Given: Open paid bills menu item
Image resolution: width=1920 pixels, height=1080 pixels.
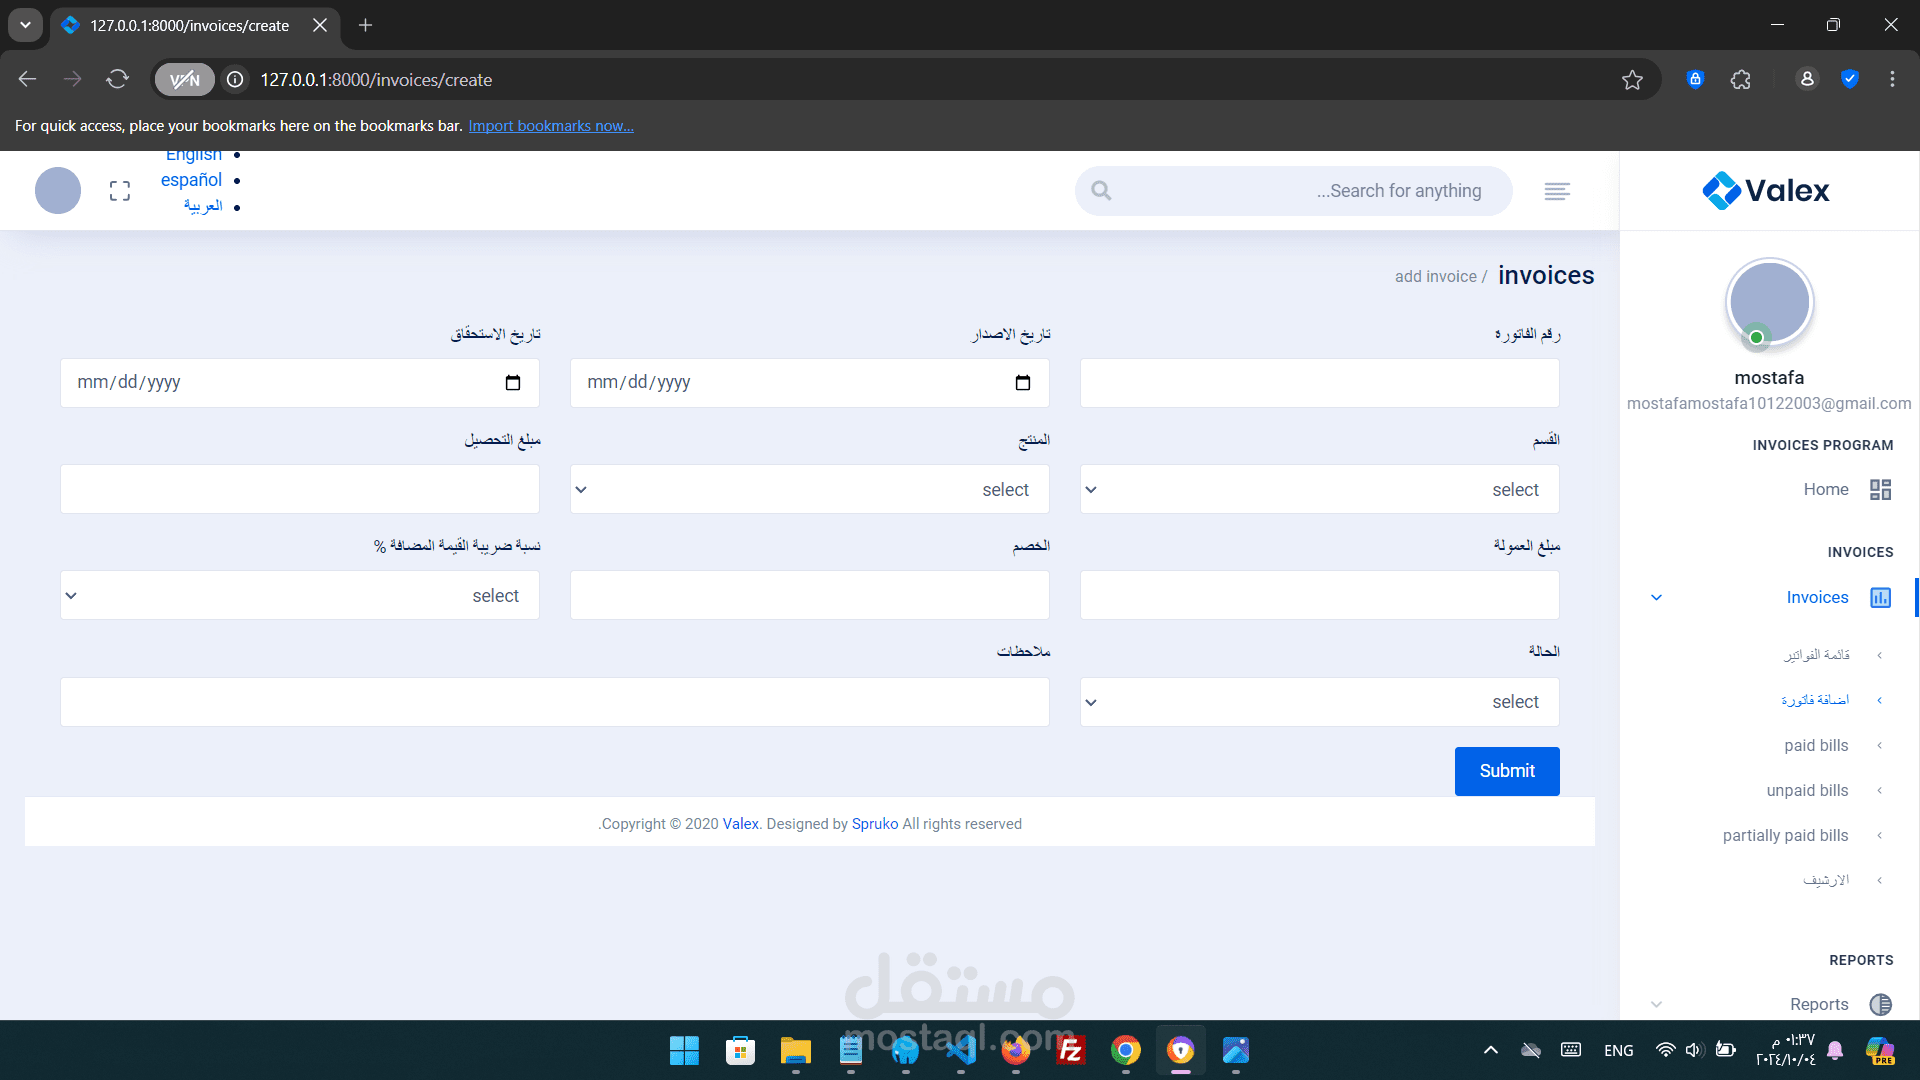Looking at the screenshot, I should tap(1815, 745).
